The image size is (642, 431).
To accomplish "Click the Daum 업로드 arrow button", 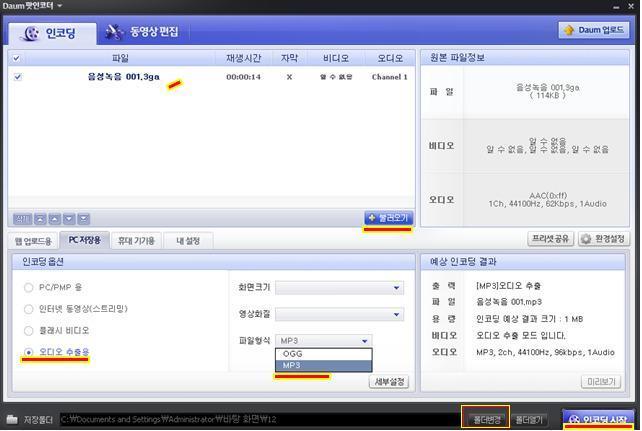I will pyautogui.click(x=594, y=30).
